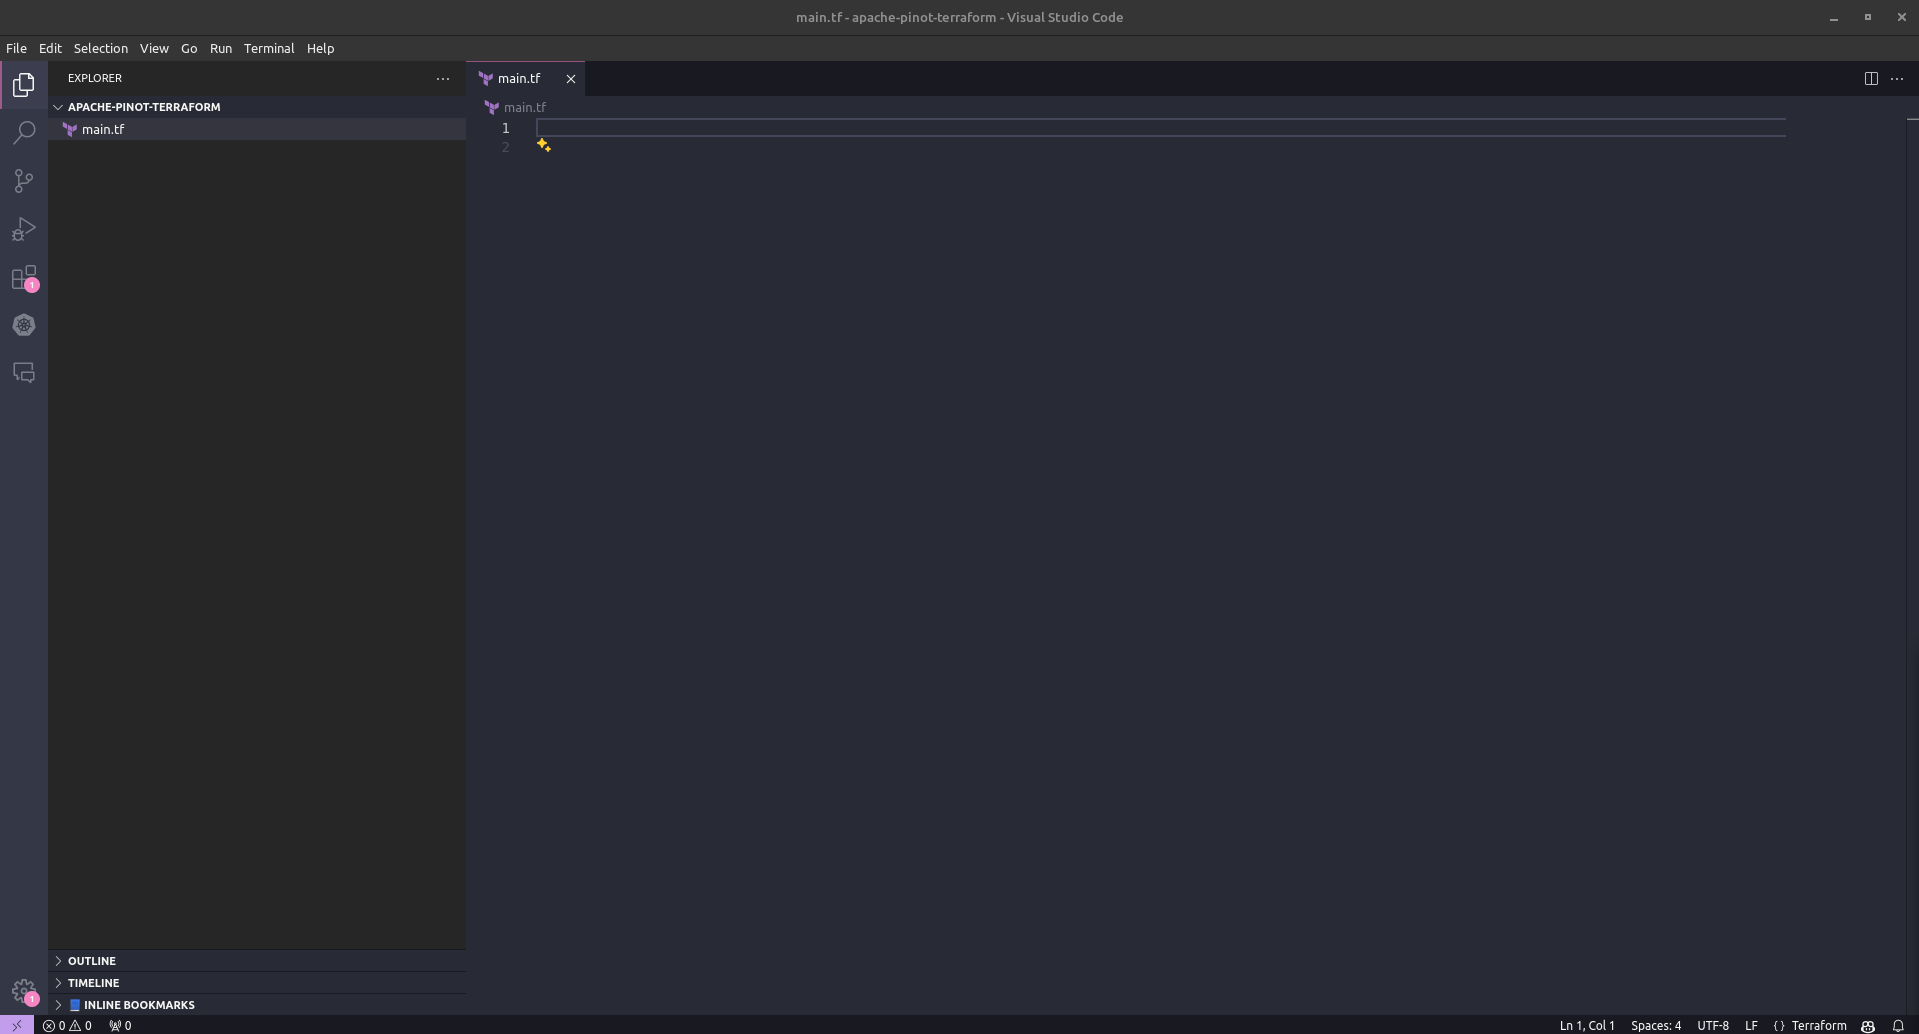This screenshot has height=1034, width=1919.
Task: Click the remote window indicator in status bar
Action: click(x=17, y=1025)
